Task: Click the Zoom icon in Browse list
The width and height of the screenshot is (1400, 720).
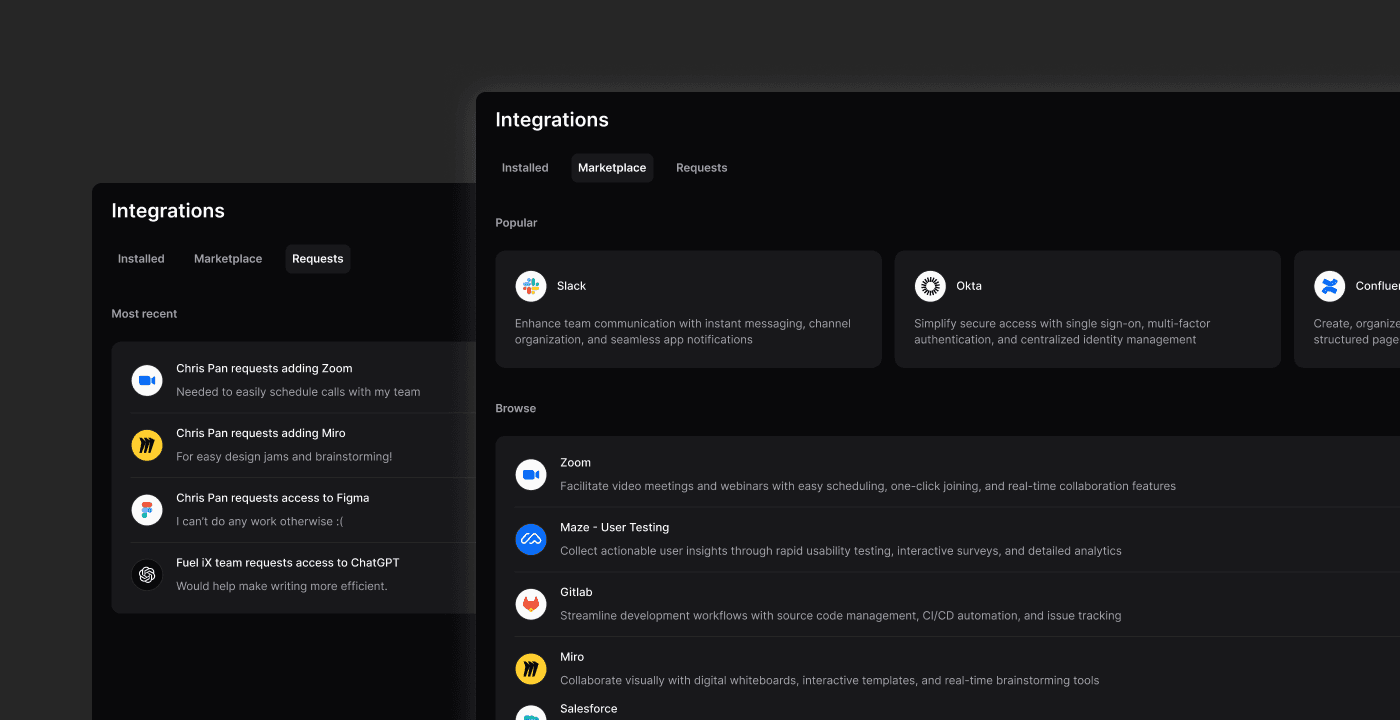Action: pos(531,474)
